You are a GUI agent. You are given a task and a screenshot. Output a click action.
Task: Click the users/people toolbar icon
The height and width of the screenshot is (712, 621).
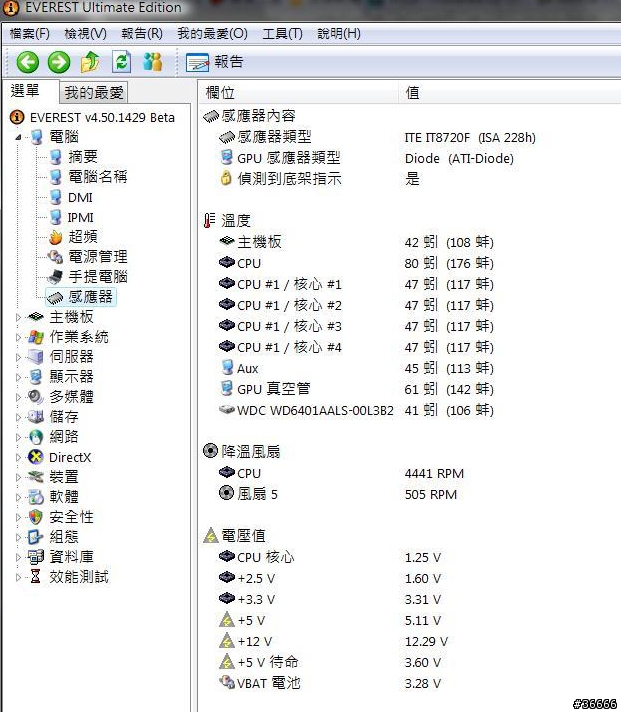pyautogui.click(x=153, y=62)
